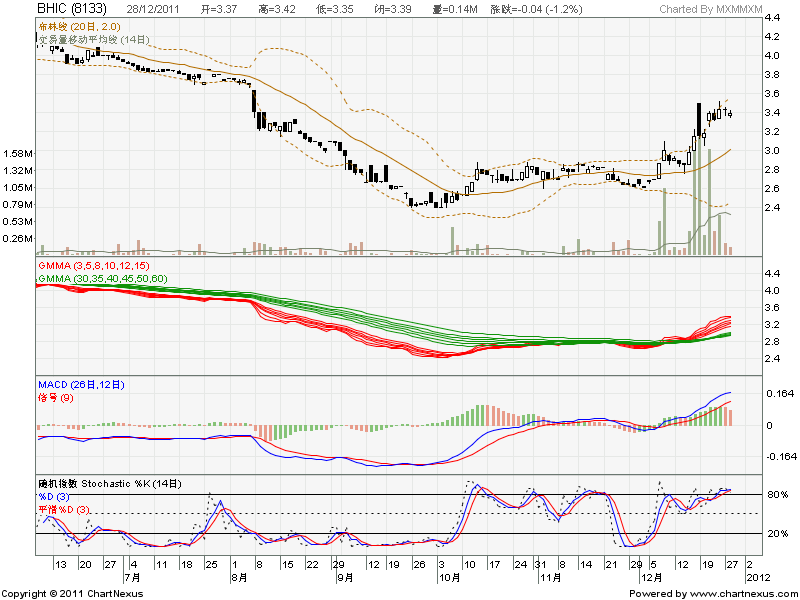The image size is (800, 600).
Task: Click the blue %D (3) legend
Action: coord(54,497)
